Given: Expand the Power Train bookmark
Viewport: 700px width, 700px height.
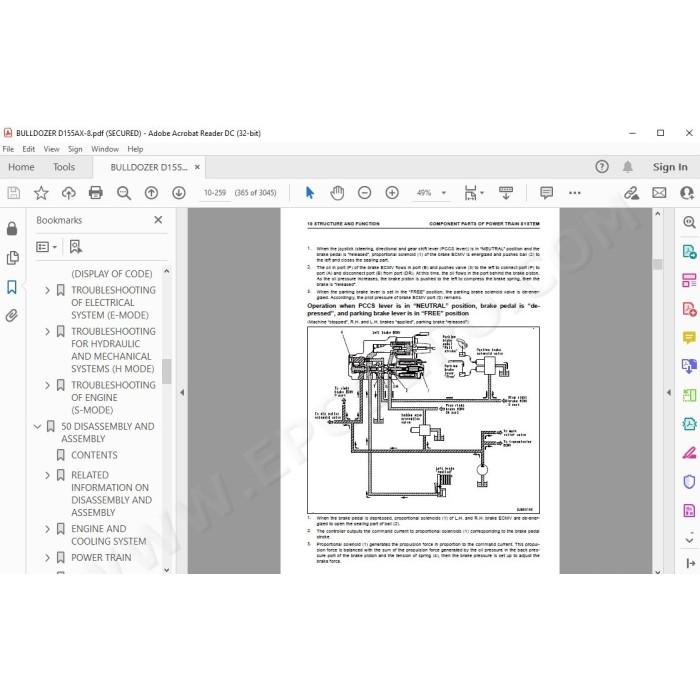Looking at the screenshot, I should tap(47, 558).
